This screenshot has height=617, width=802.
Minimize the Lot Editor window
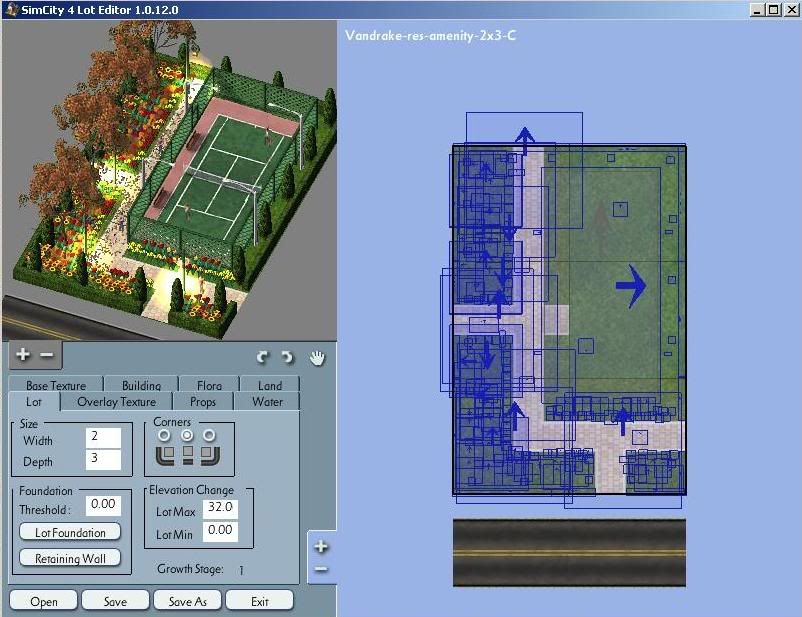tap(758, 10)
